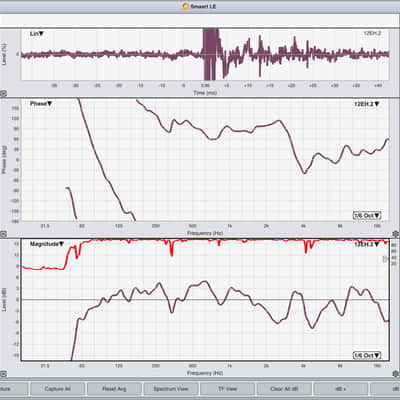Click the small square icon below the Magnitude plot
This screenshot has width=400, height=400.
coord(3,374)
